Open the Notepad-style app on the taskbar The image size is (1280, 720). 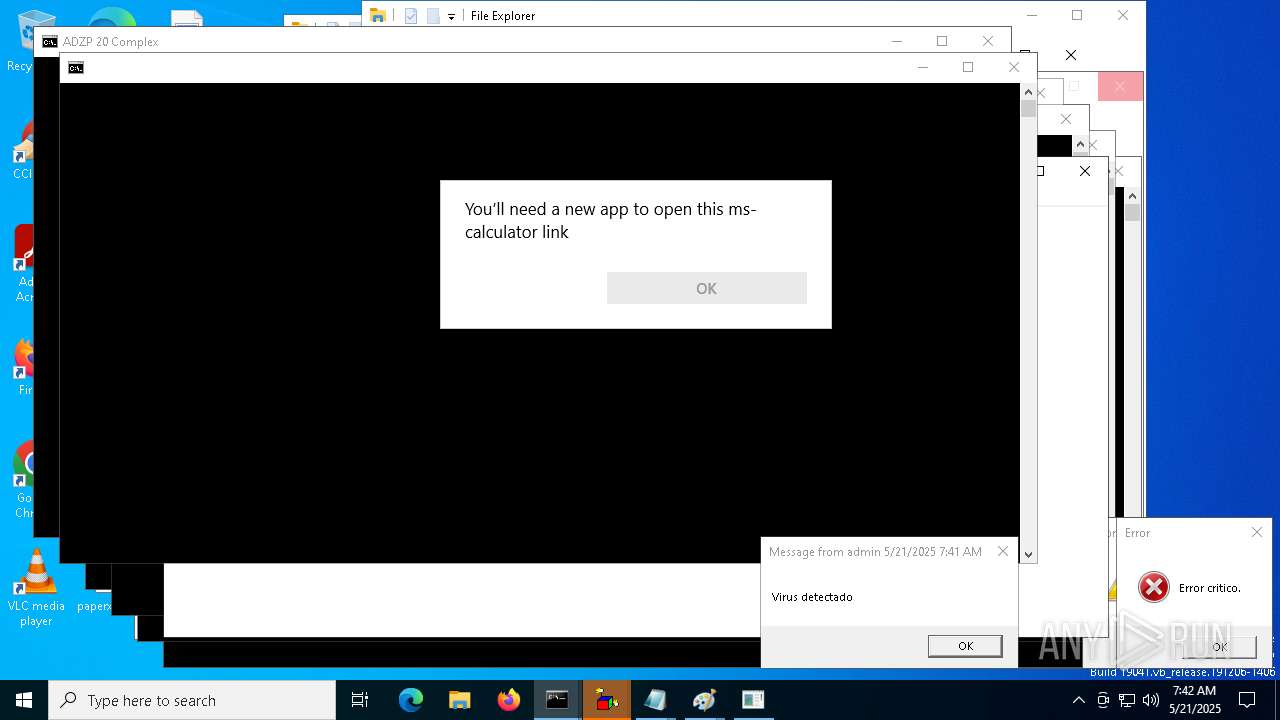point(655,700)
